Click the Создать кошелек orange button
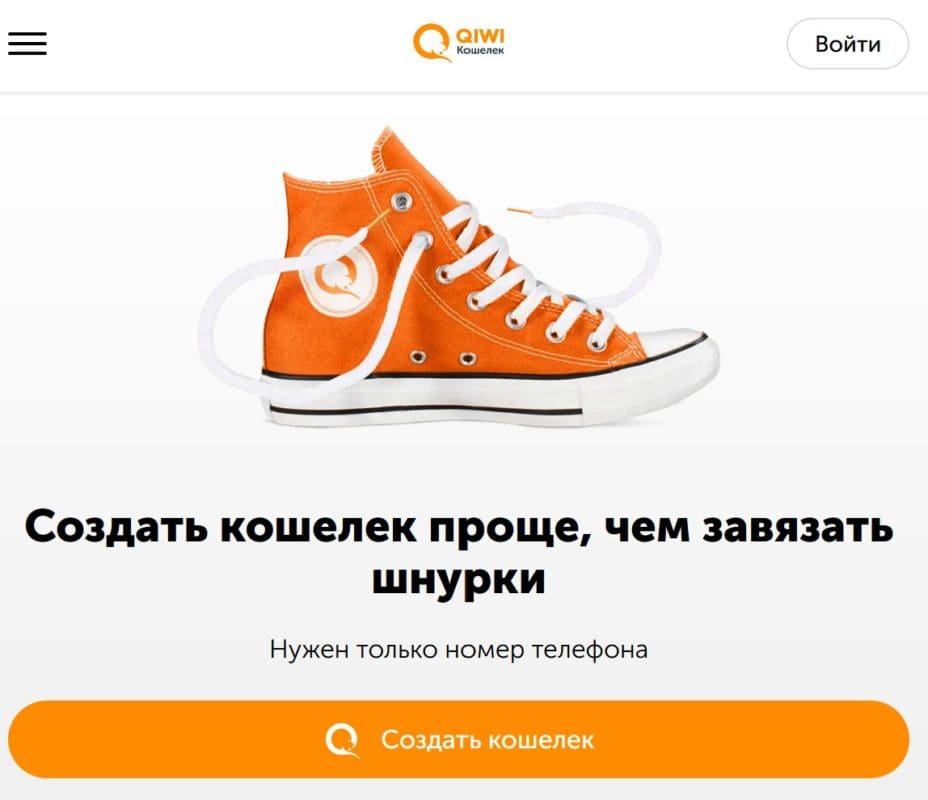Screen dimensions: 928x800 pyautogui.click(x=459, y=739)
